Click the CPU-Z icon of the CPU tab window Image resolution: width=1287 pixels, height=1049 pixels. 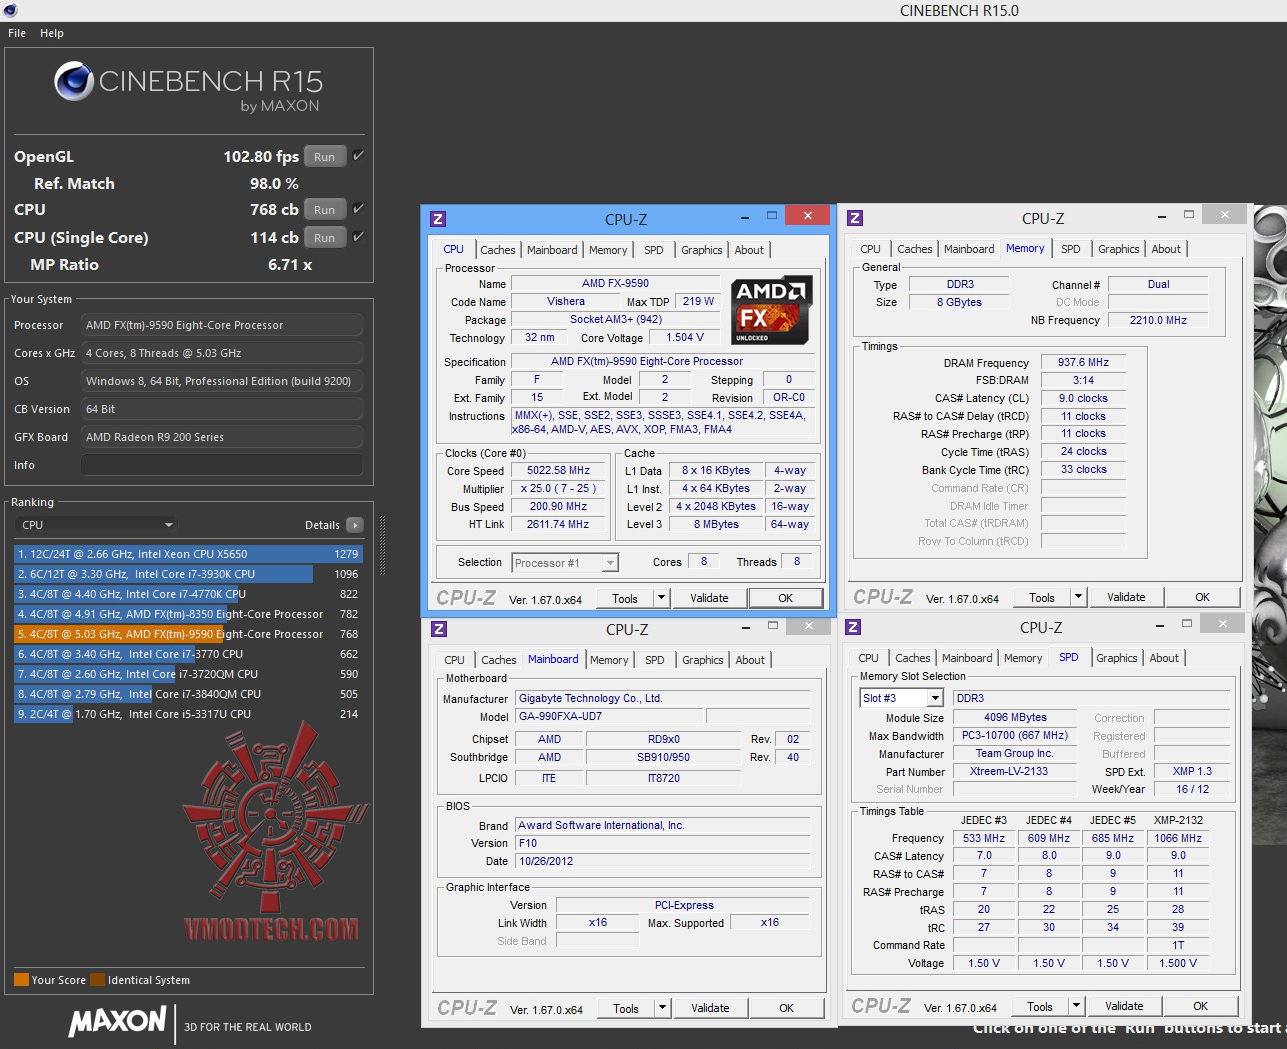(437, 219)
